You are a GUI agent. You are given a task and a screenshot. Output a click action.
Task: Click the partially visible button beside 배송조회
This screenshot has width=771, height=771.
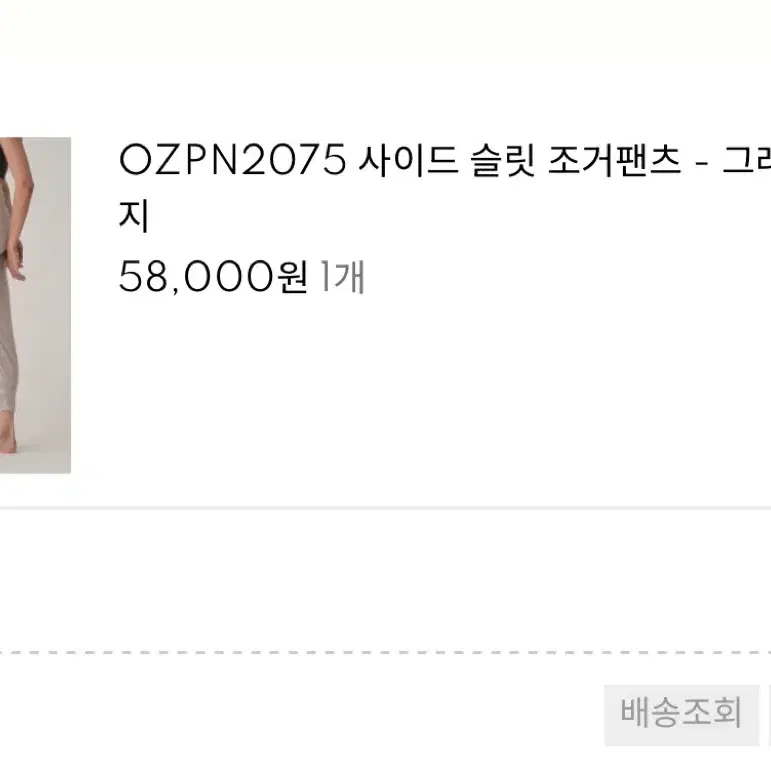(x=769, y=715)
